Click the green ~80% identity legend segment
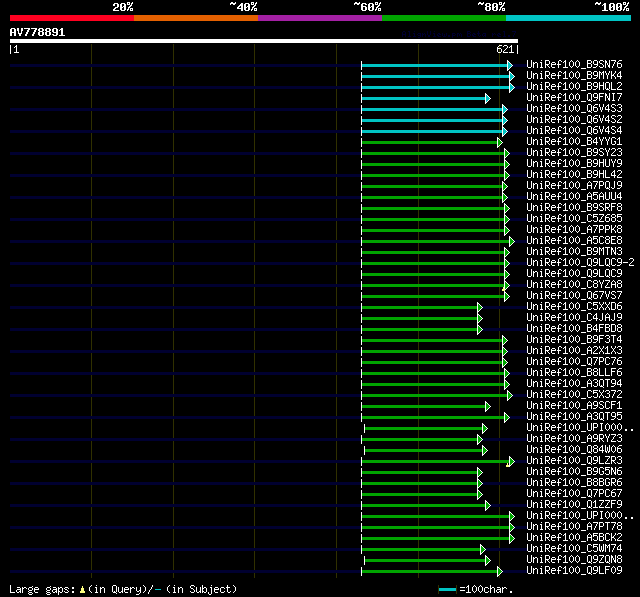 pos(444,18)
